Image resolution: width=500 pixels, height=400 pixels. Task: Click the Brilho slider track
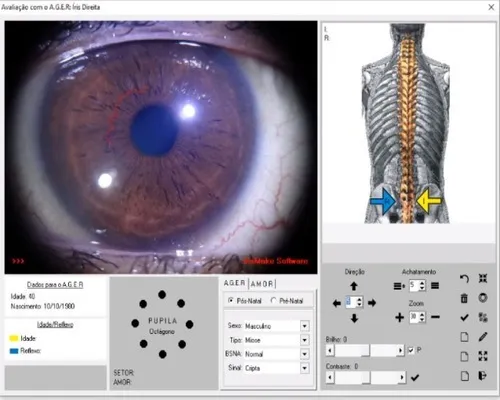coord(365,350)
